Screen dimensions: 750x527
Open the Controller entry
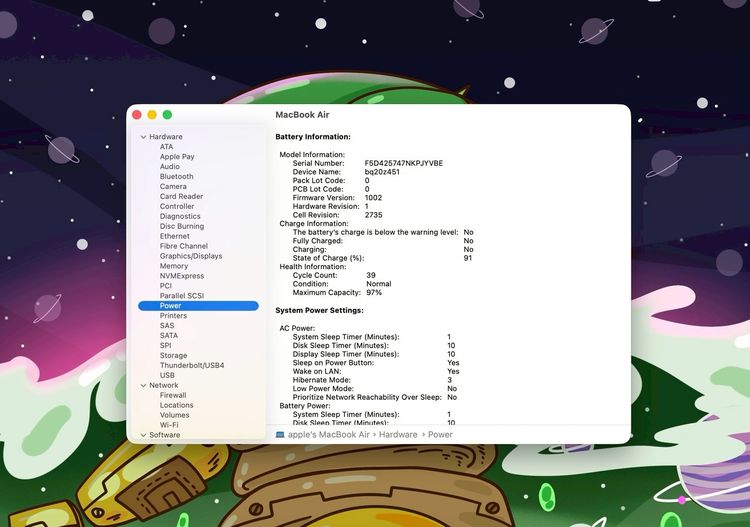(177, 207)
